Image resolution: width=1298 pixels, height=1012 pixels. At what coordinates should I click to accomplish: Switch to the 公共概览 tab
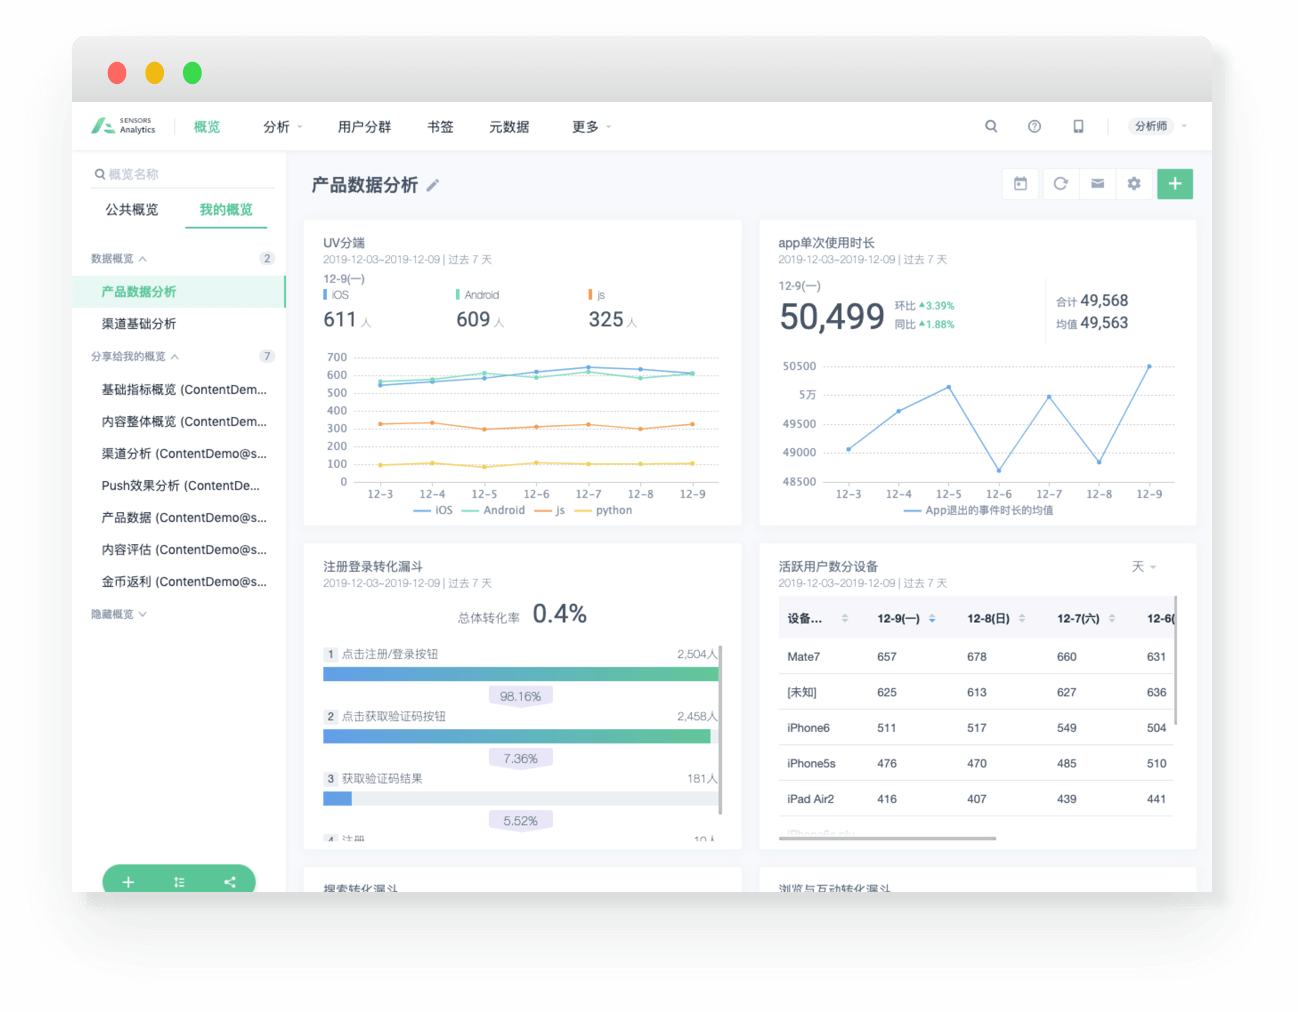tap(132, 209)
